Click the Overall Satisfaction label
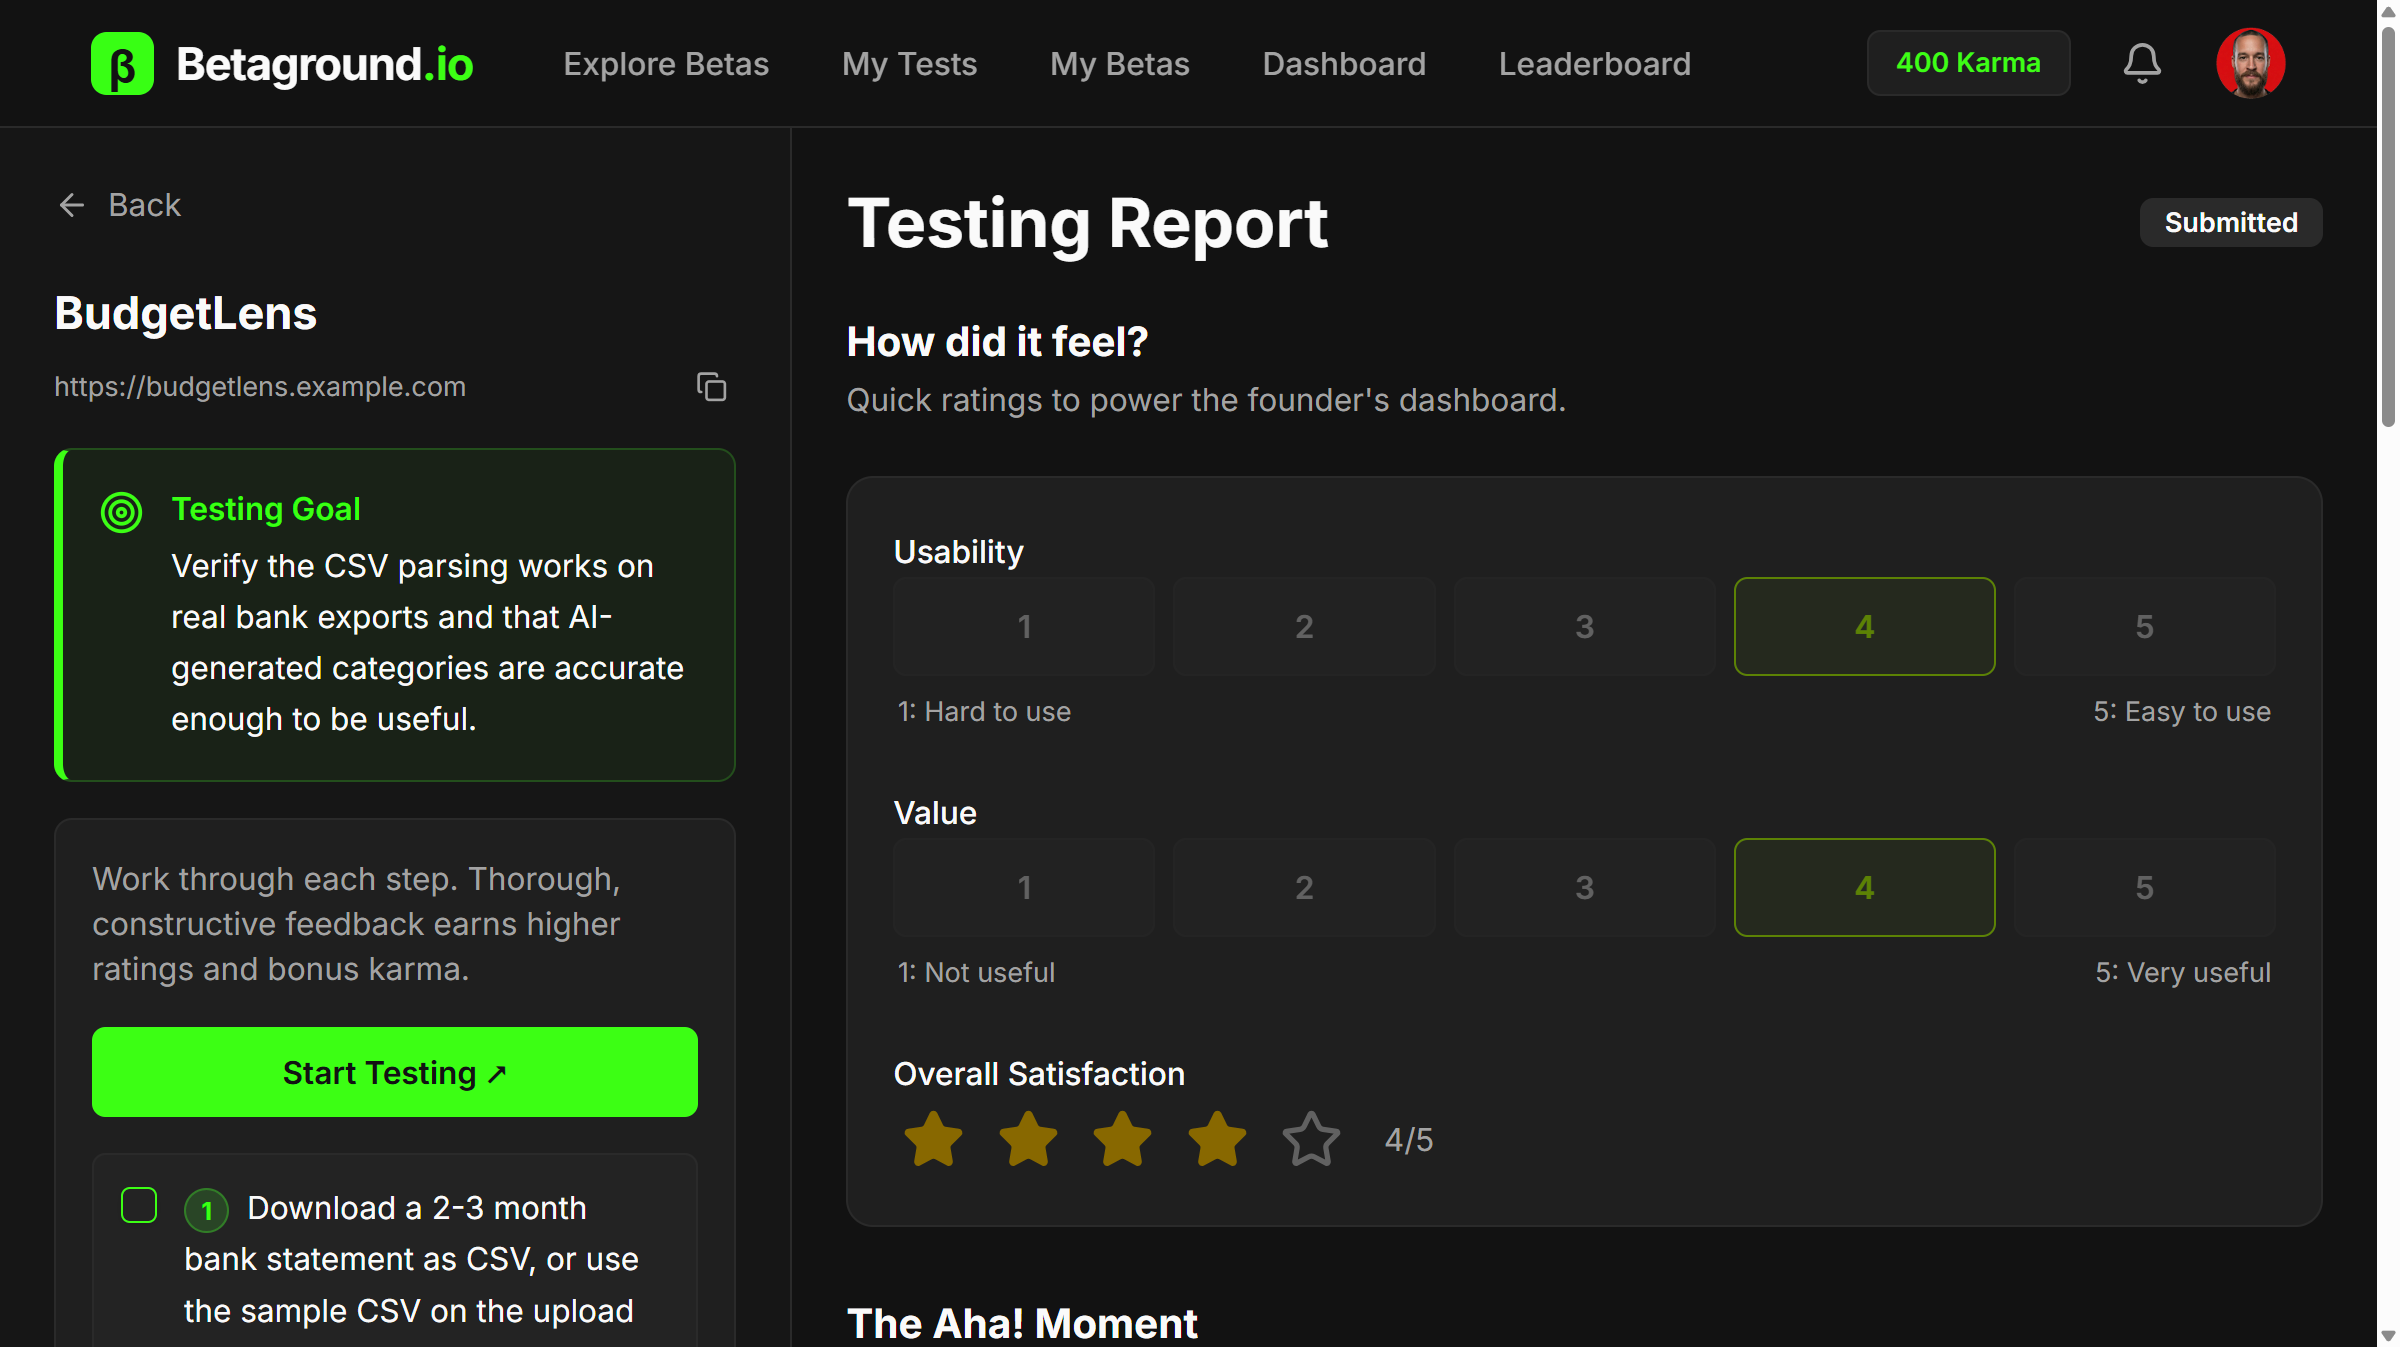 (1039, 1074)
